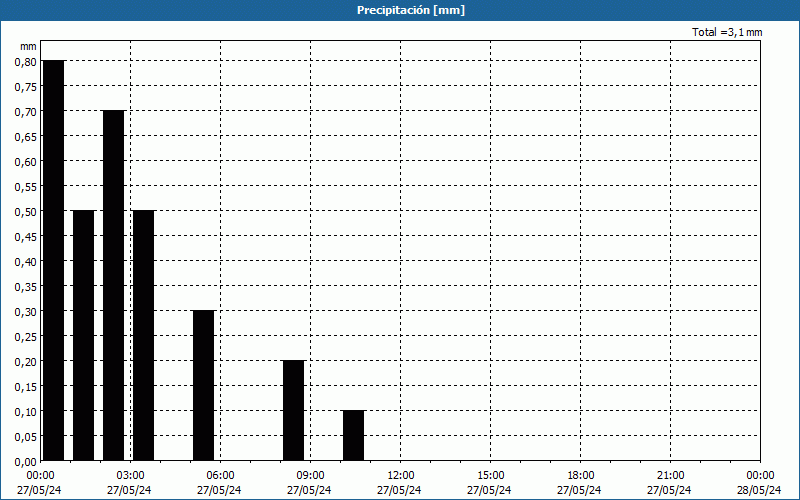Select the 0,70 mm precipitation bar
The height and width of the screenshot is (500, 800).
click(x=114, y=285)
